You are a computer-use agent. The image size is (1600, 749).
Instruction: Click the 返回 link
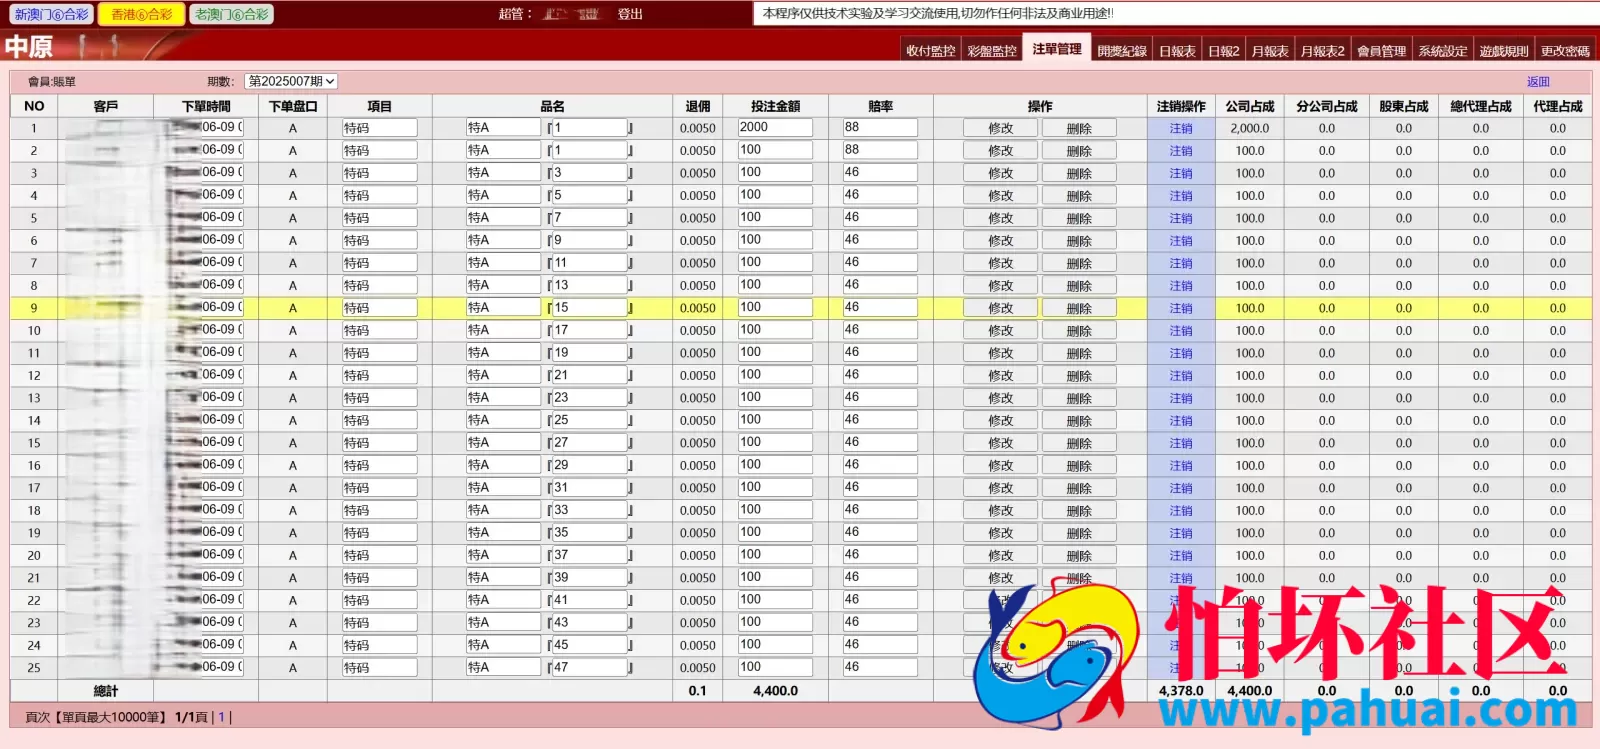coord(1538,82)
